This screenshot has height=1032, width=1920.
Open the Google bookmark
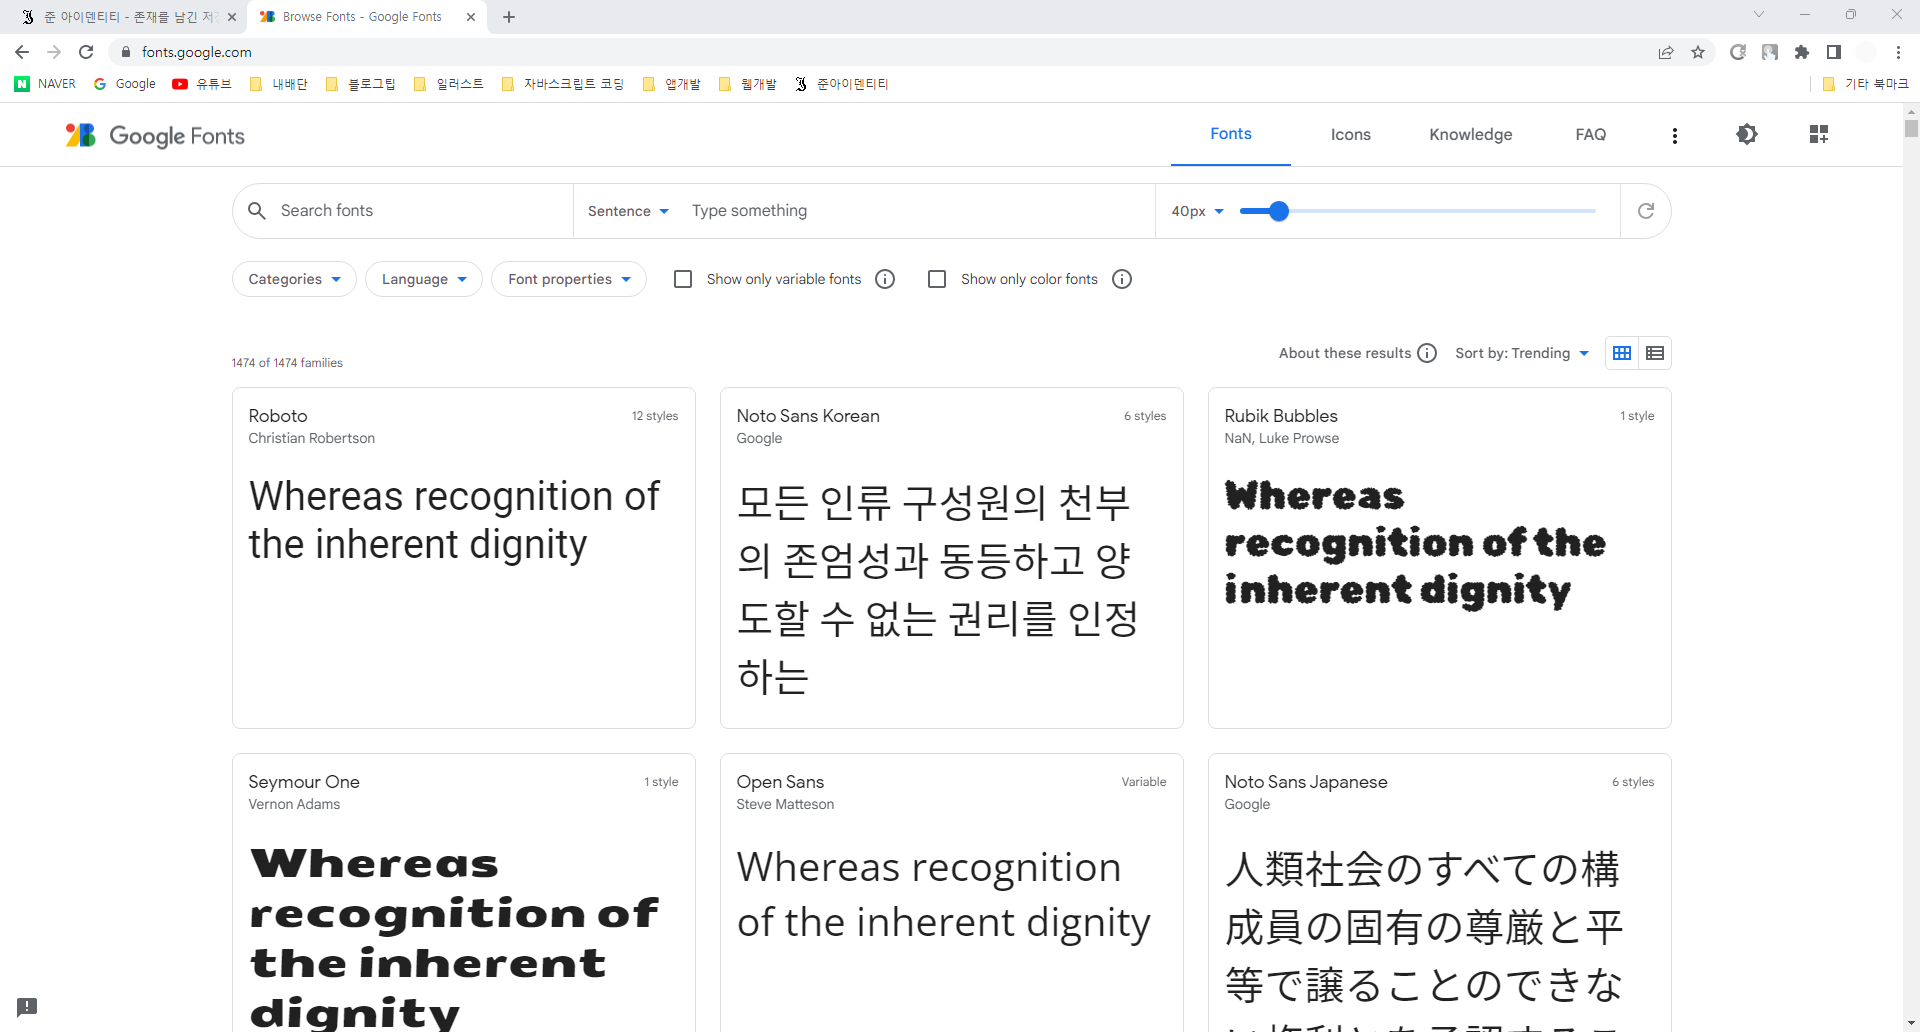[124, 84]
